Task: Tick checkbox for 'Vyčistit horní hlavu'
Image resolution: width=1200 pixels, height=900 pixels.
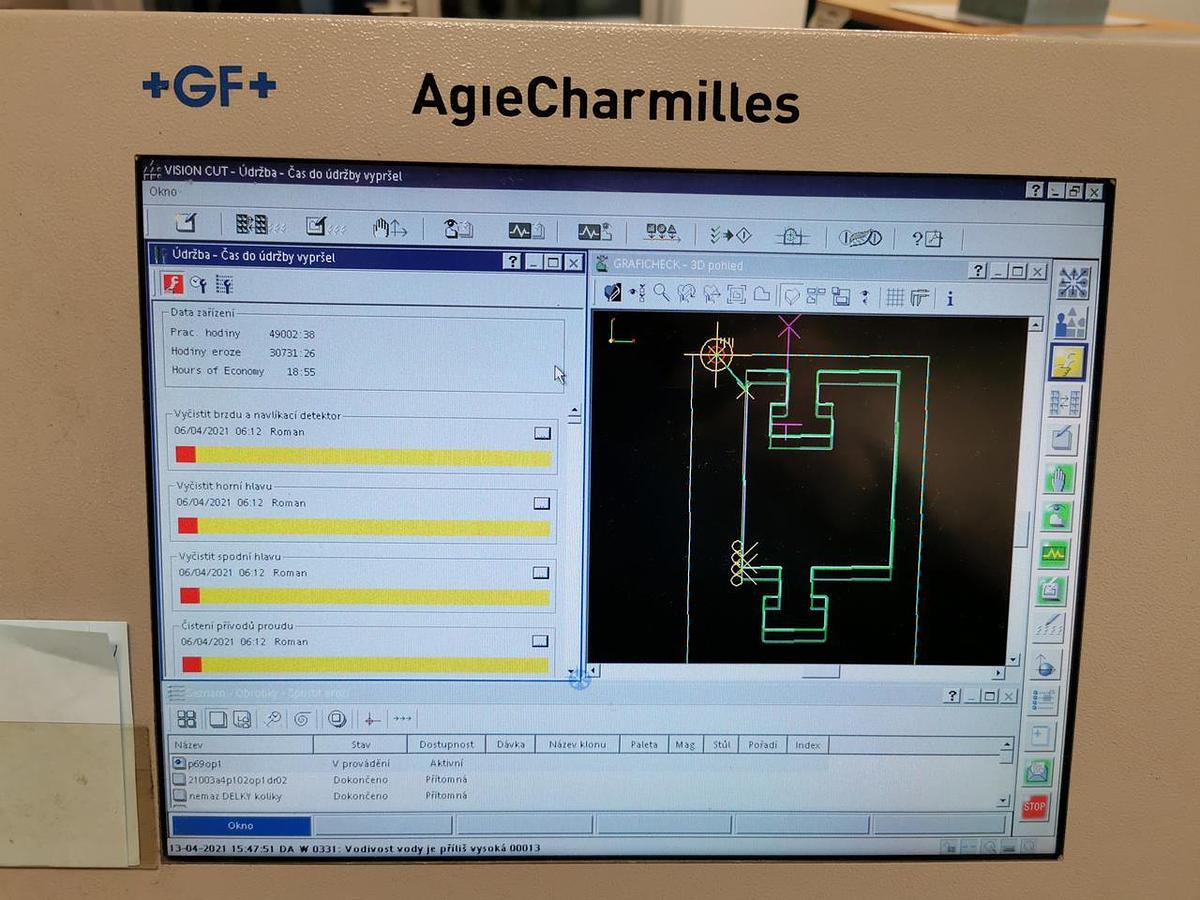Action: click(541, 504)
